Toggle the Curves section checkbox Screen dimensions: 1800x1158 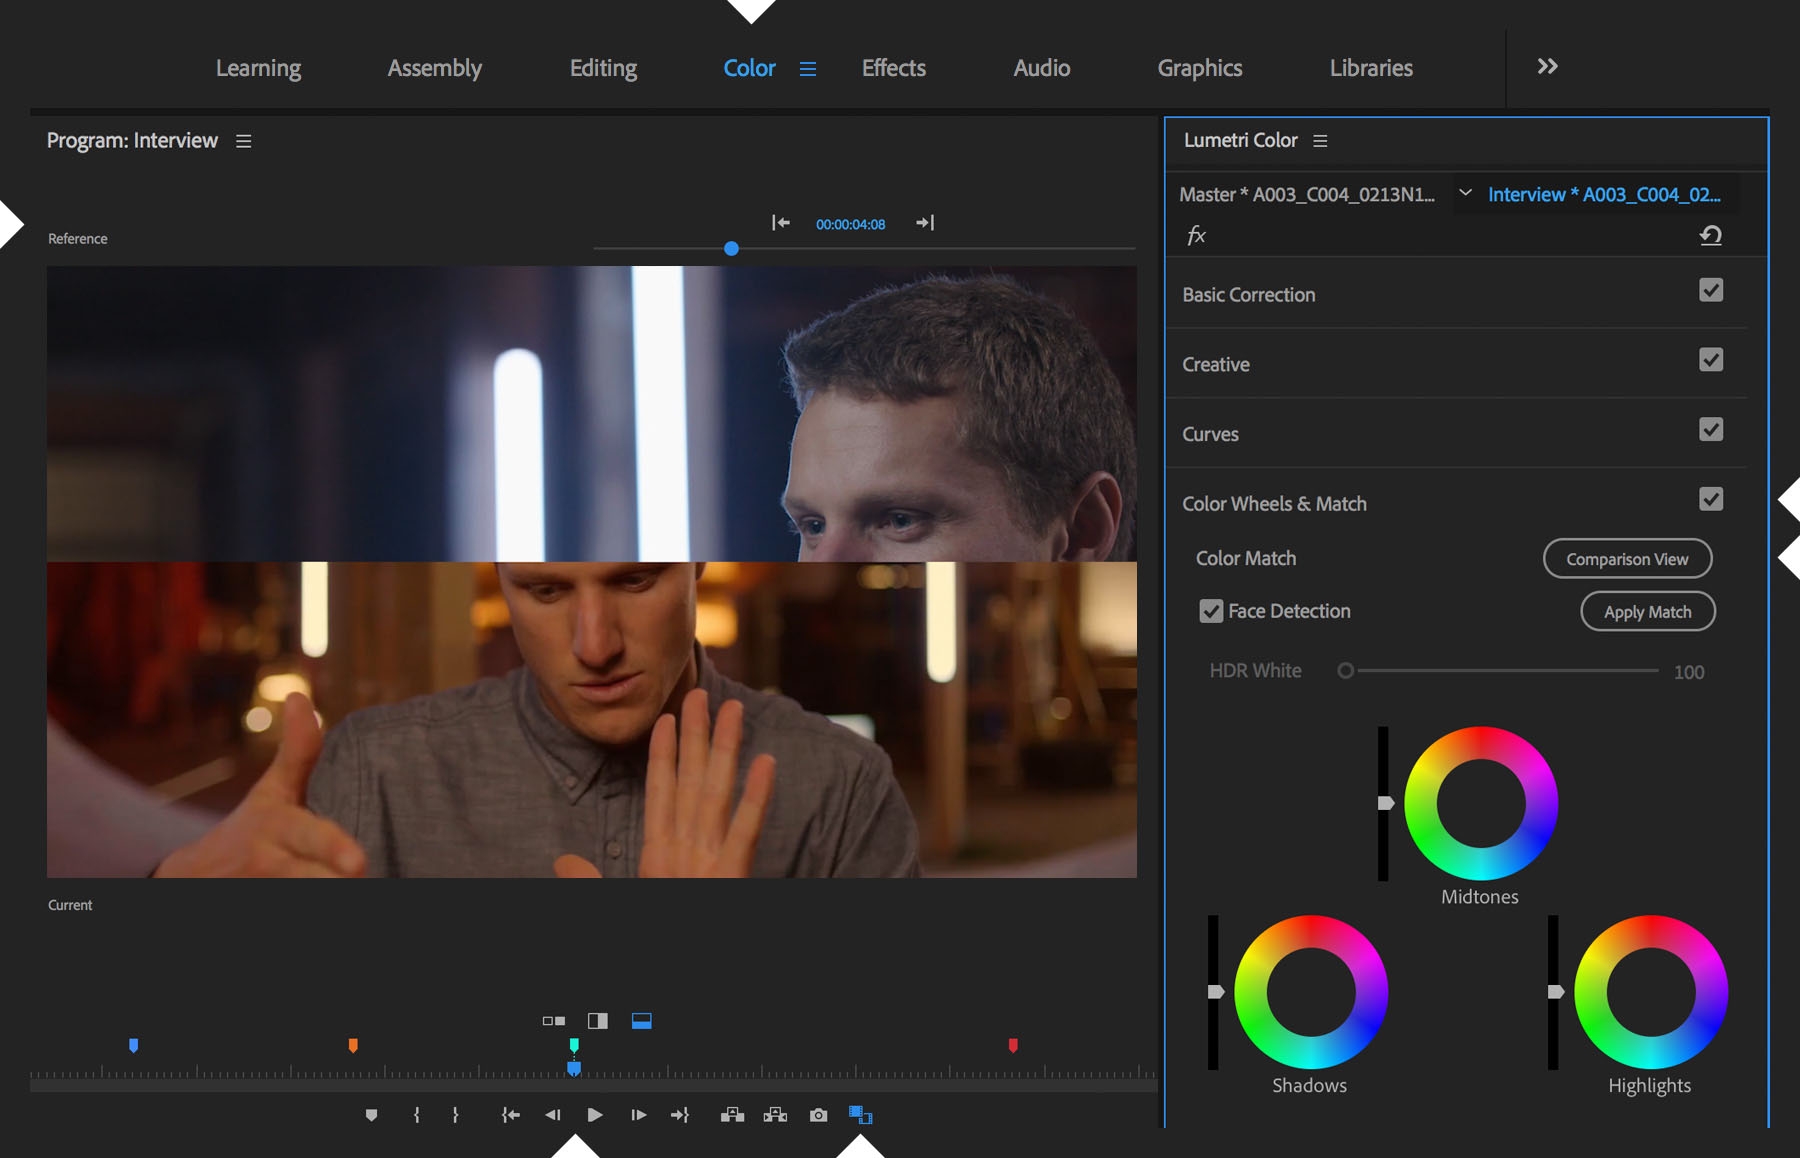pyautogui.click(x=1710, y=430)
